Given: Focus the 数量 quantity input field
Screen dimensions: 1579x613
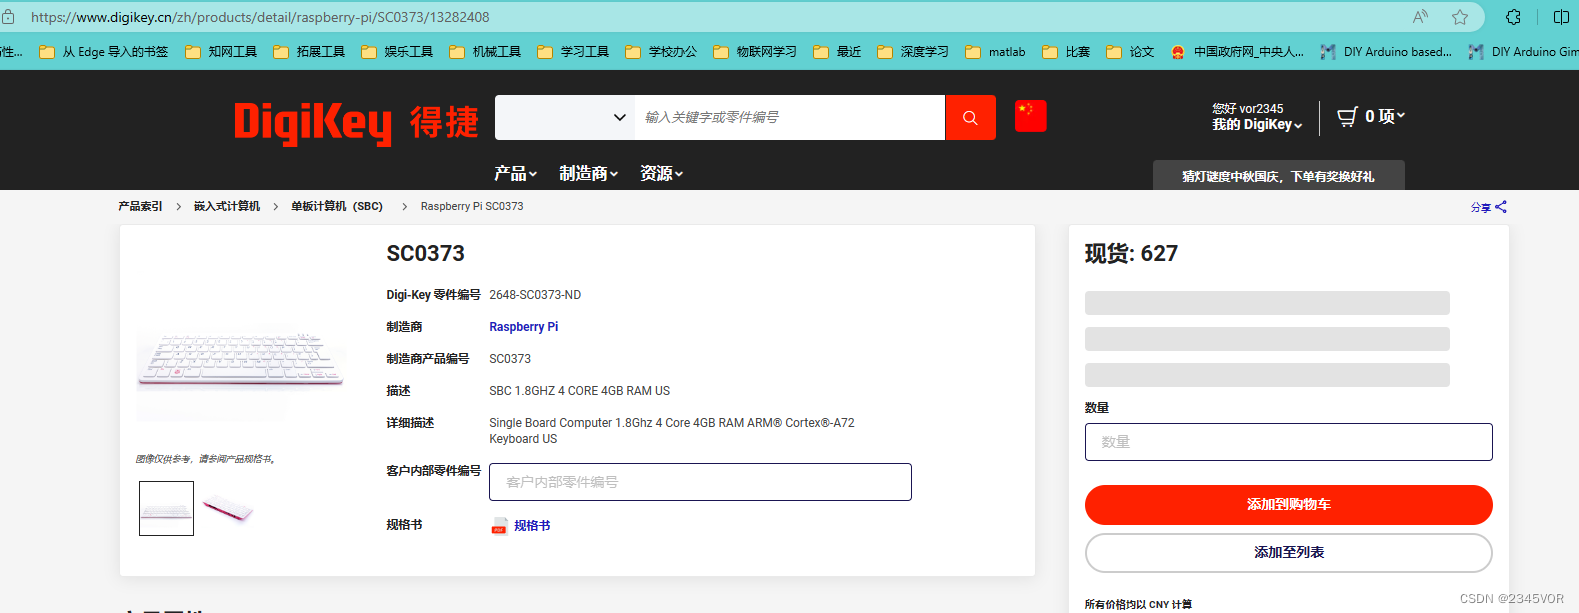Looking at the screenshot, I should click(x=1288, y=442).
